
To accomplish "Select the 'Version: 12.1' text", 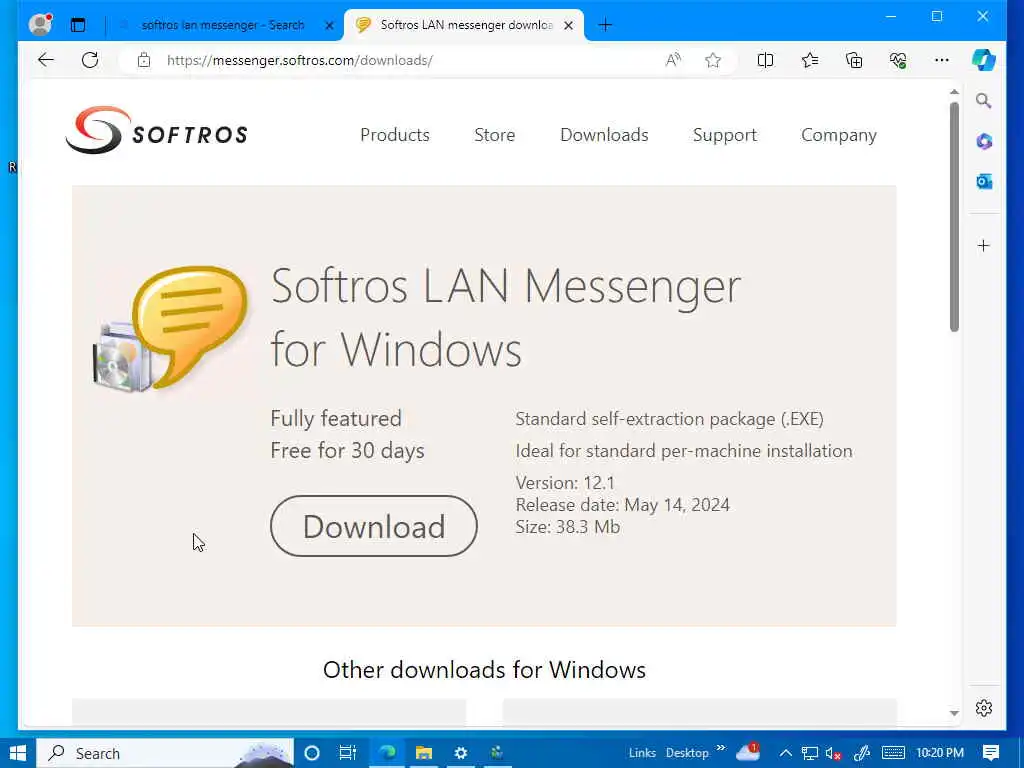I will click(565, 483).
